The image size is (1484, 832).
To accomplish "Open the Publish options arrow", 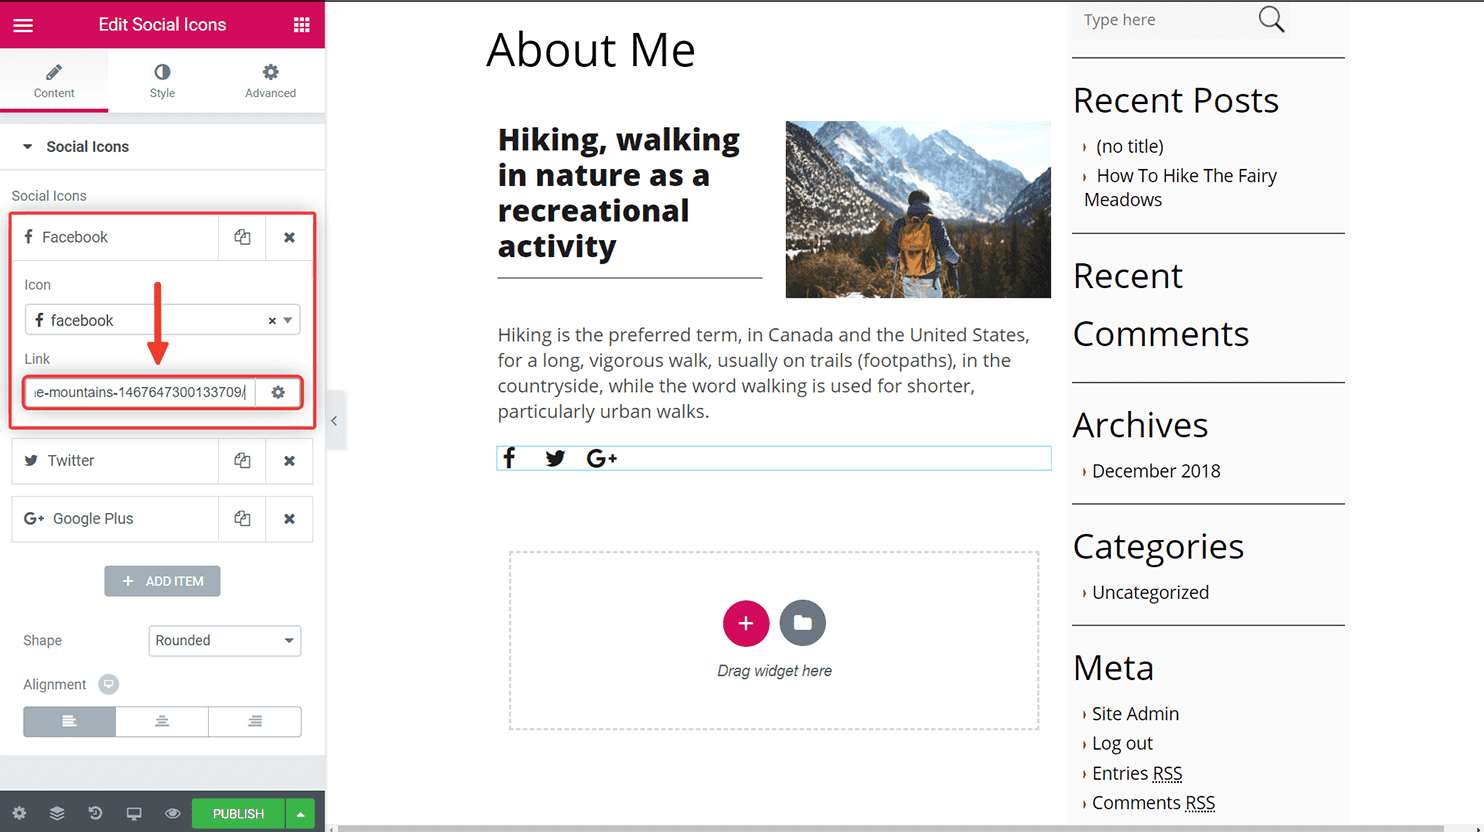I will tap(300, 814).
